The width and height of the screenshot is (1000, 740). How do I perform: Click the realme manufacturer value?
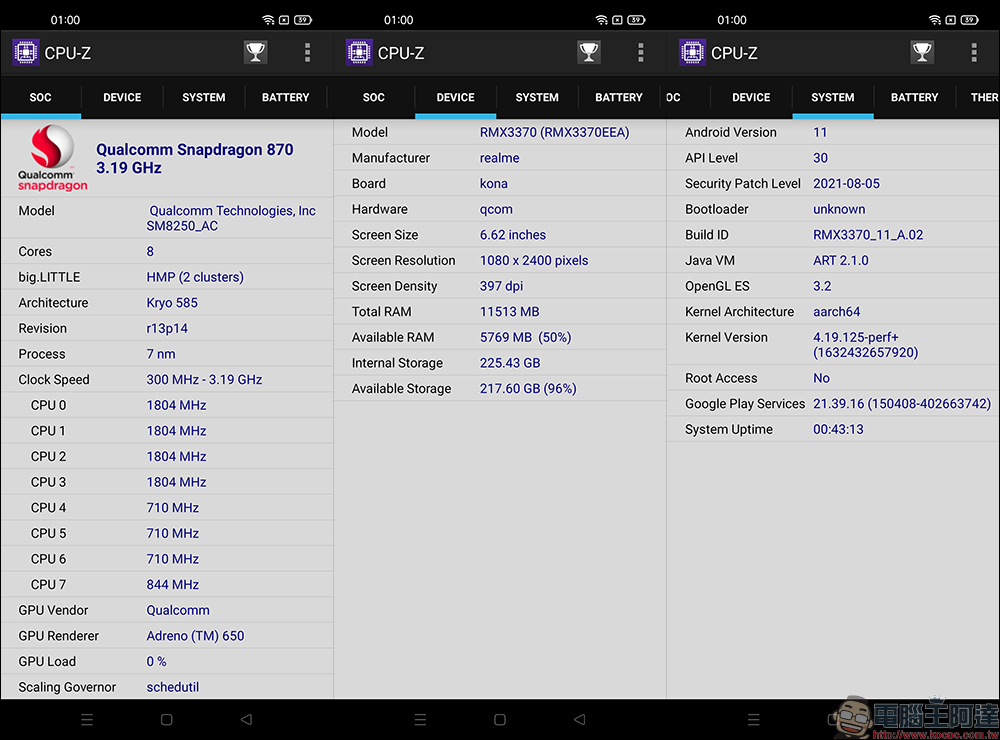(499, 158)
